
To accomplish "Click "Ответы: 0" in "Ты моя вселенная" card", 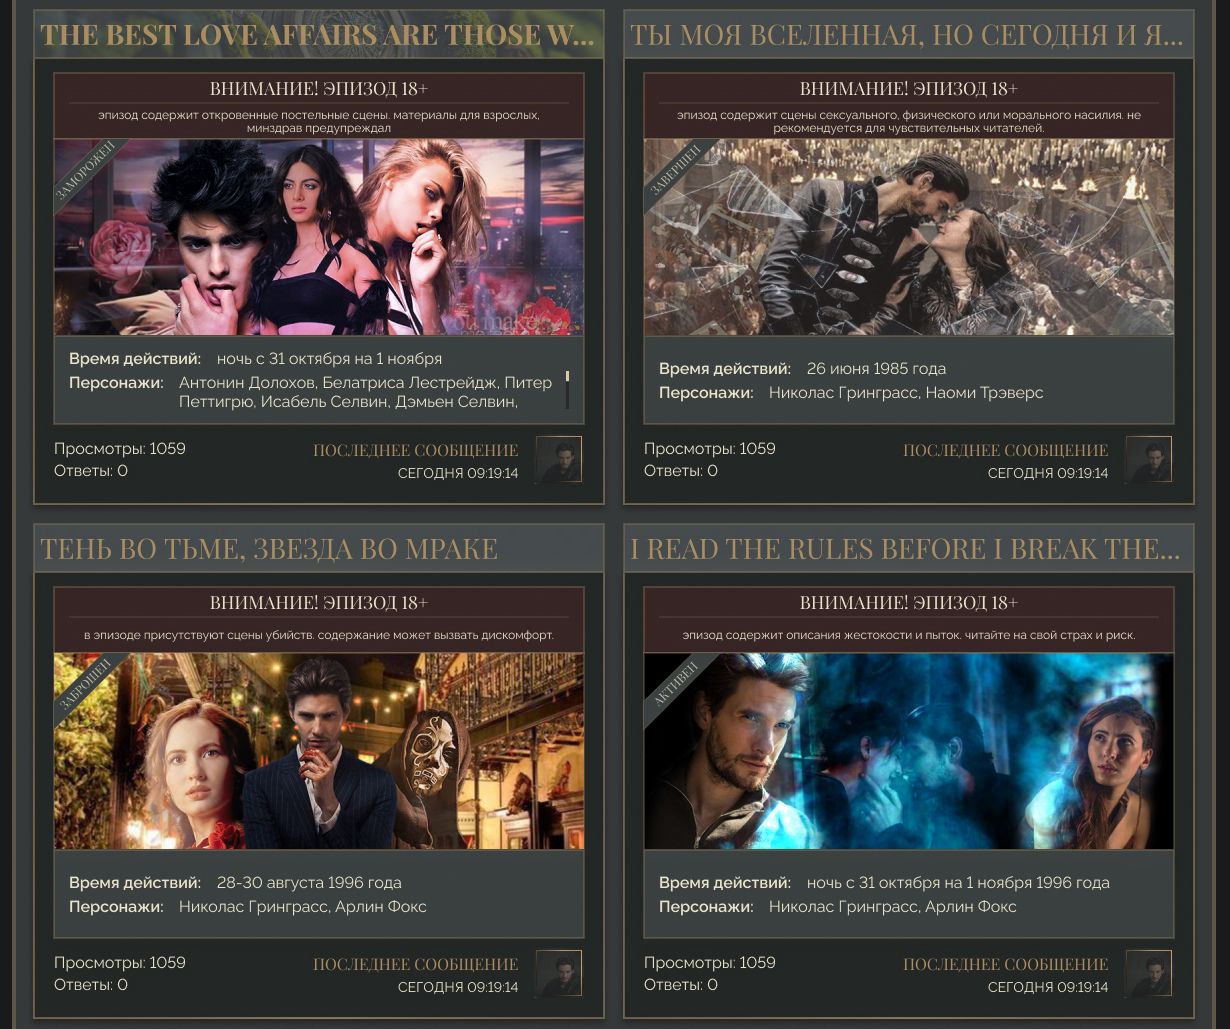I will coord(681,470).
